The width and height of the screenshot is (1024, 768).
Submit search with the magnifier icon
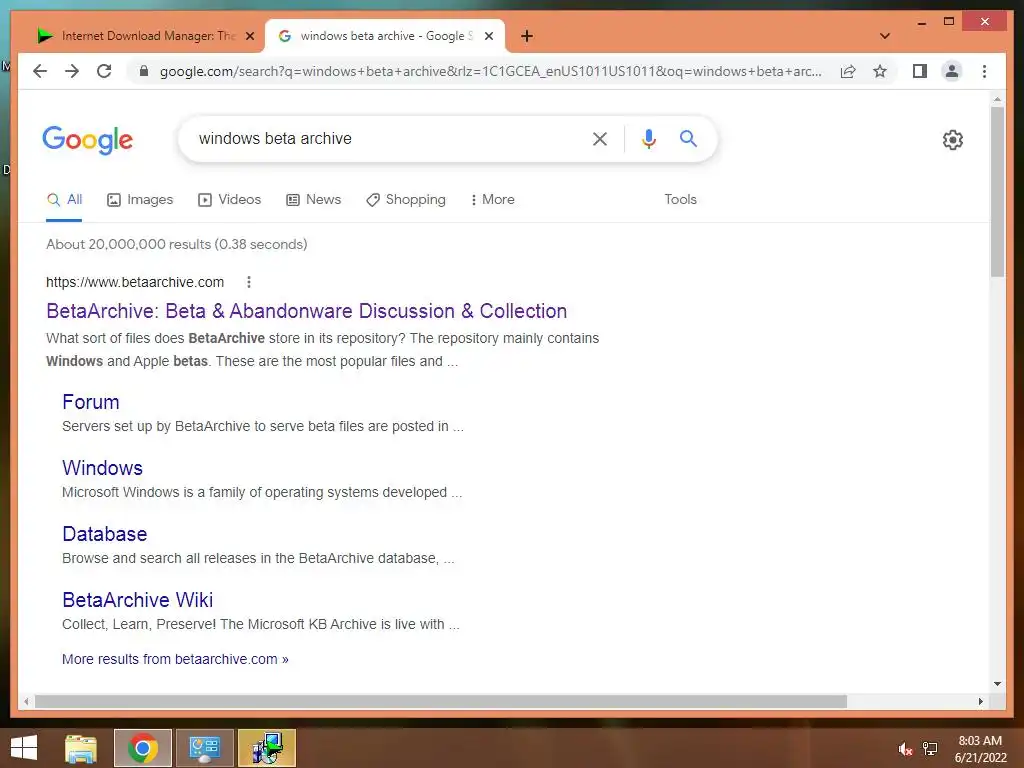[x=688, y=138]
